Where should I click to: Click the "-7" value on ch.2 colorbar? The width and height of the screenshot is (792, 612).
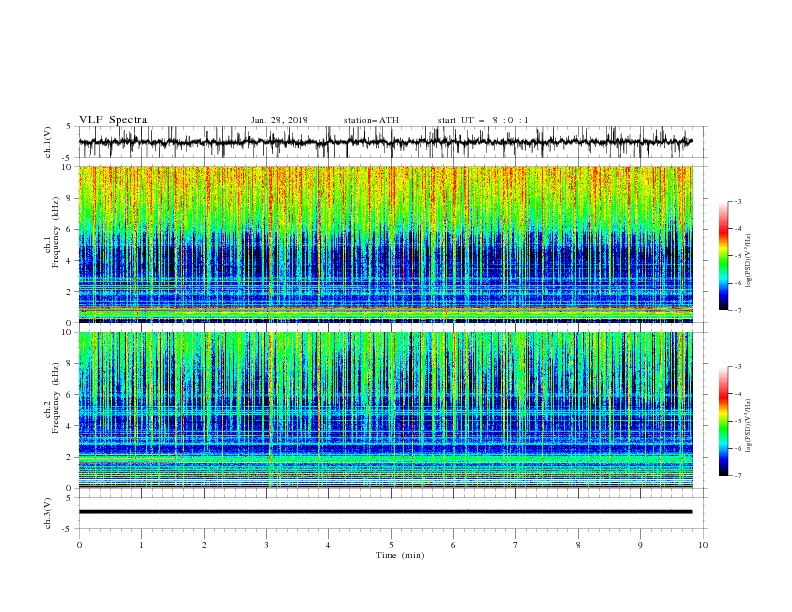(x=738, y=475)
